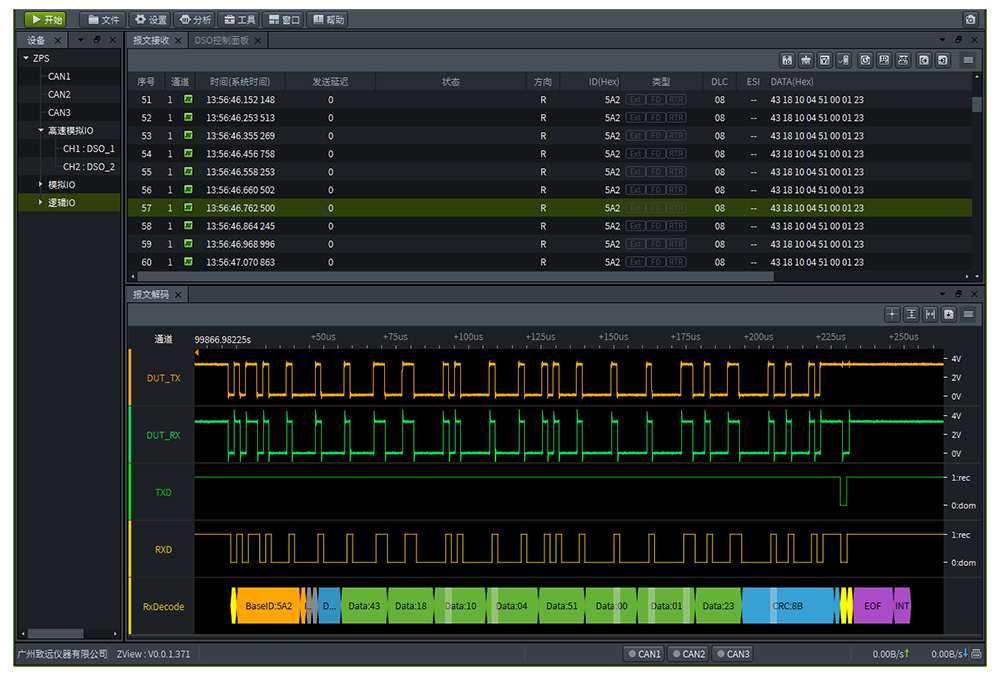
Task: Click the green channel icon in row 60
Action: pos(188,261)
